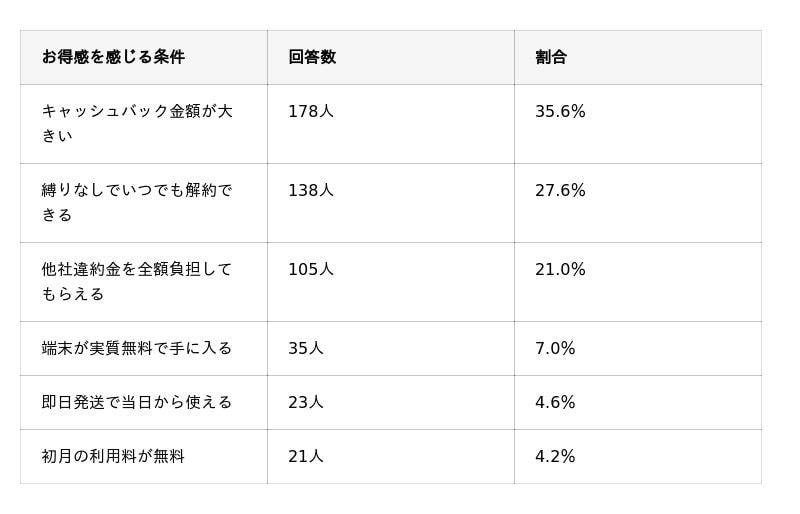Click the 4.6% percentage cell

555,403
